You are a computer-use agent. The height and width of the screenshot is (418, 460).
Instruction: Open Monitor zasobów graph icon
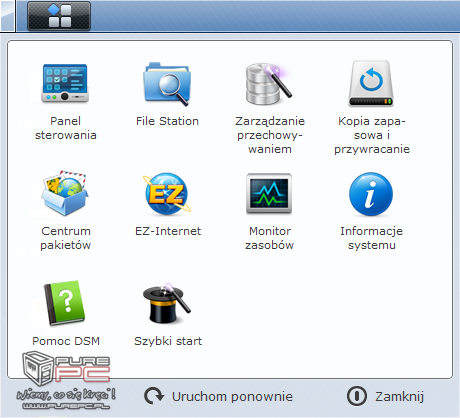coord(269,193)
